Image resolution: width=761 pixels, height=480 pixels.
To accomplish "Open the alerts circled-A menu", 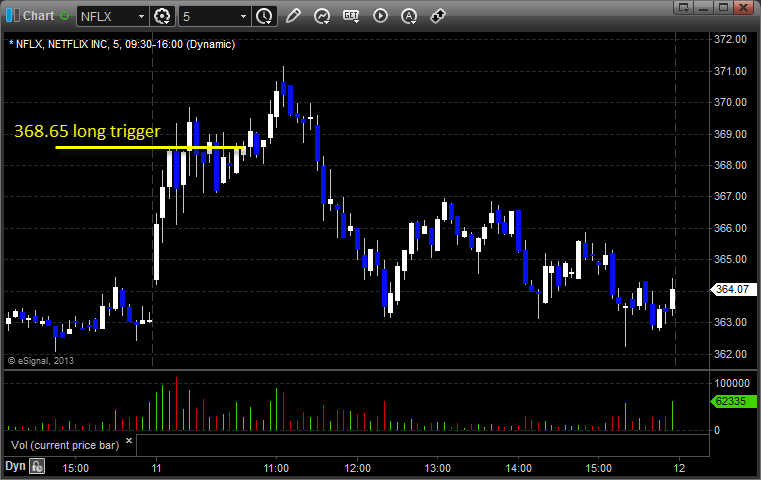I will (409, 17).
